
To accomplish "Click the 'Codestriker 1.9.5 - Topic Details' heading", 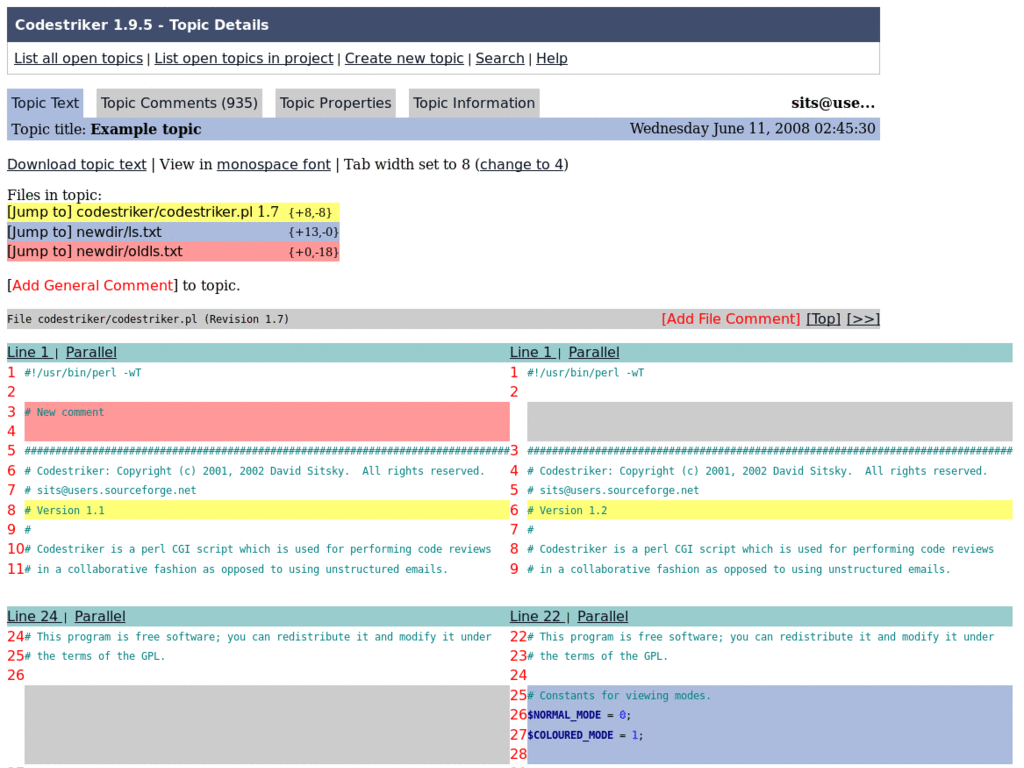I will (142, 25).
